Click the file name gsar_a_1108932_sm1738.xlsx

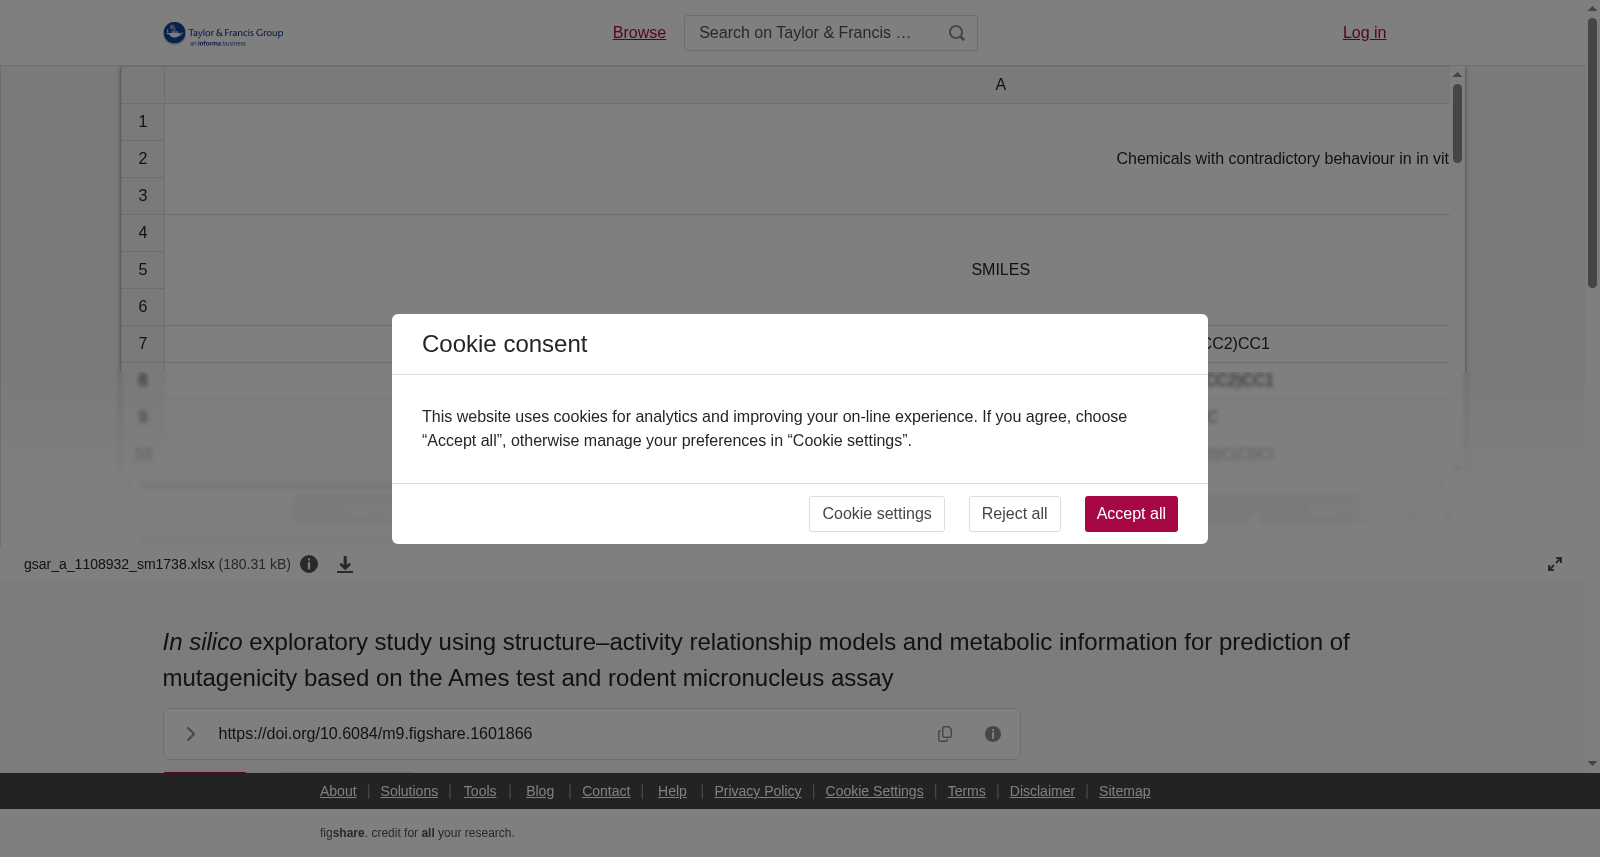coord(119,564)
